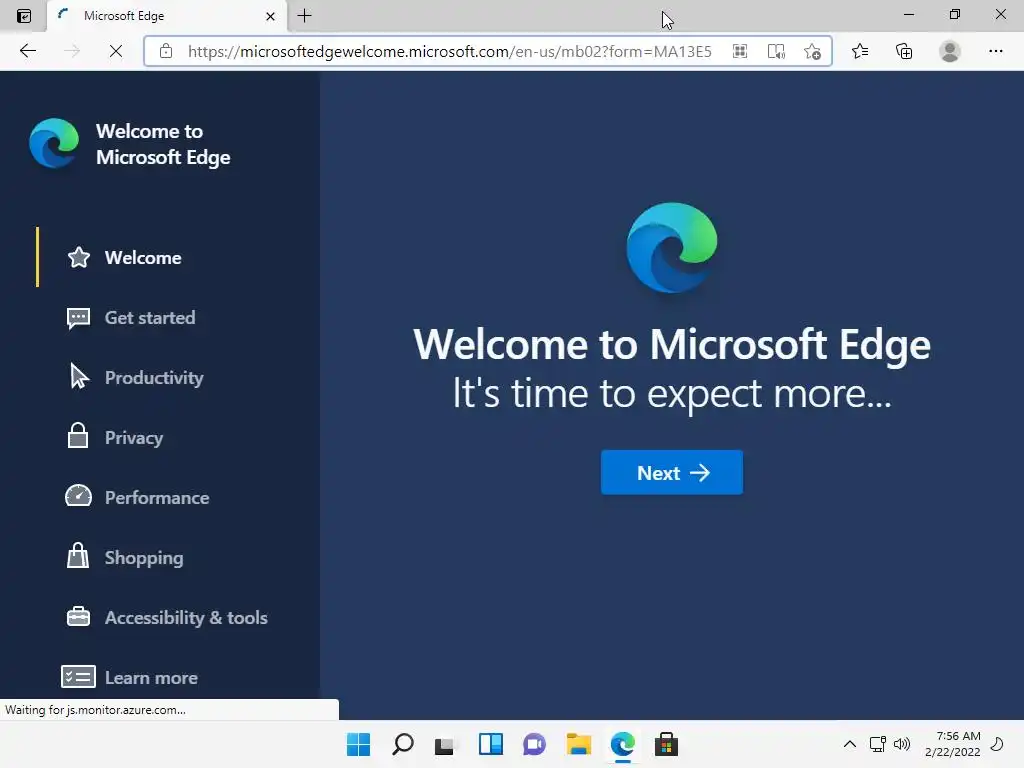
Task: Open taskbar Search magnifier
Action: pyautogui.click(x=402, y=744)
